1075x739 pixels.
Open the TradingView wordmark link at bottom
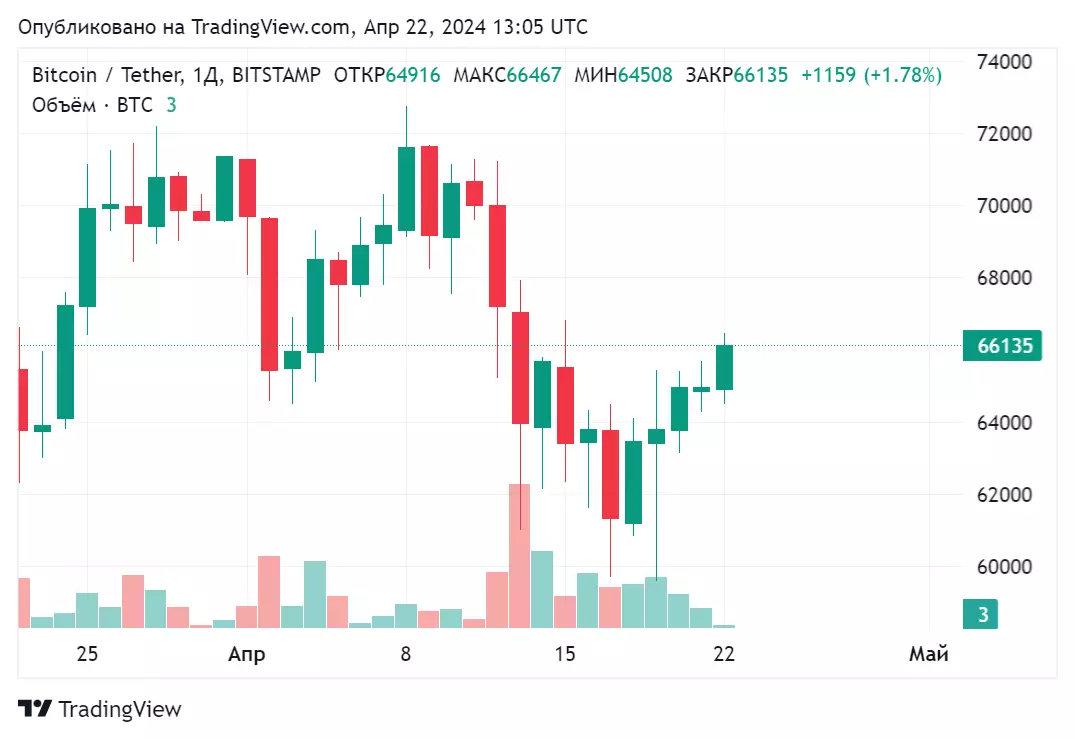point(120,709)
